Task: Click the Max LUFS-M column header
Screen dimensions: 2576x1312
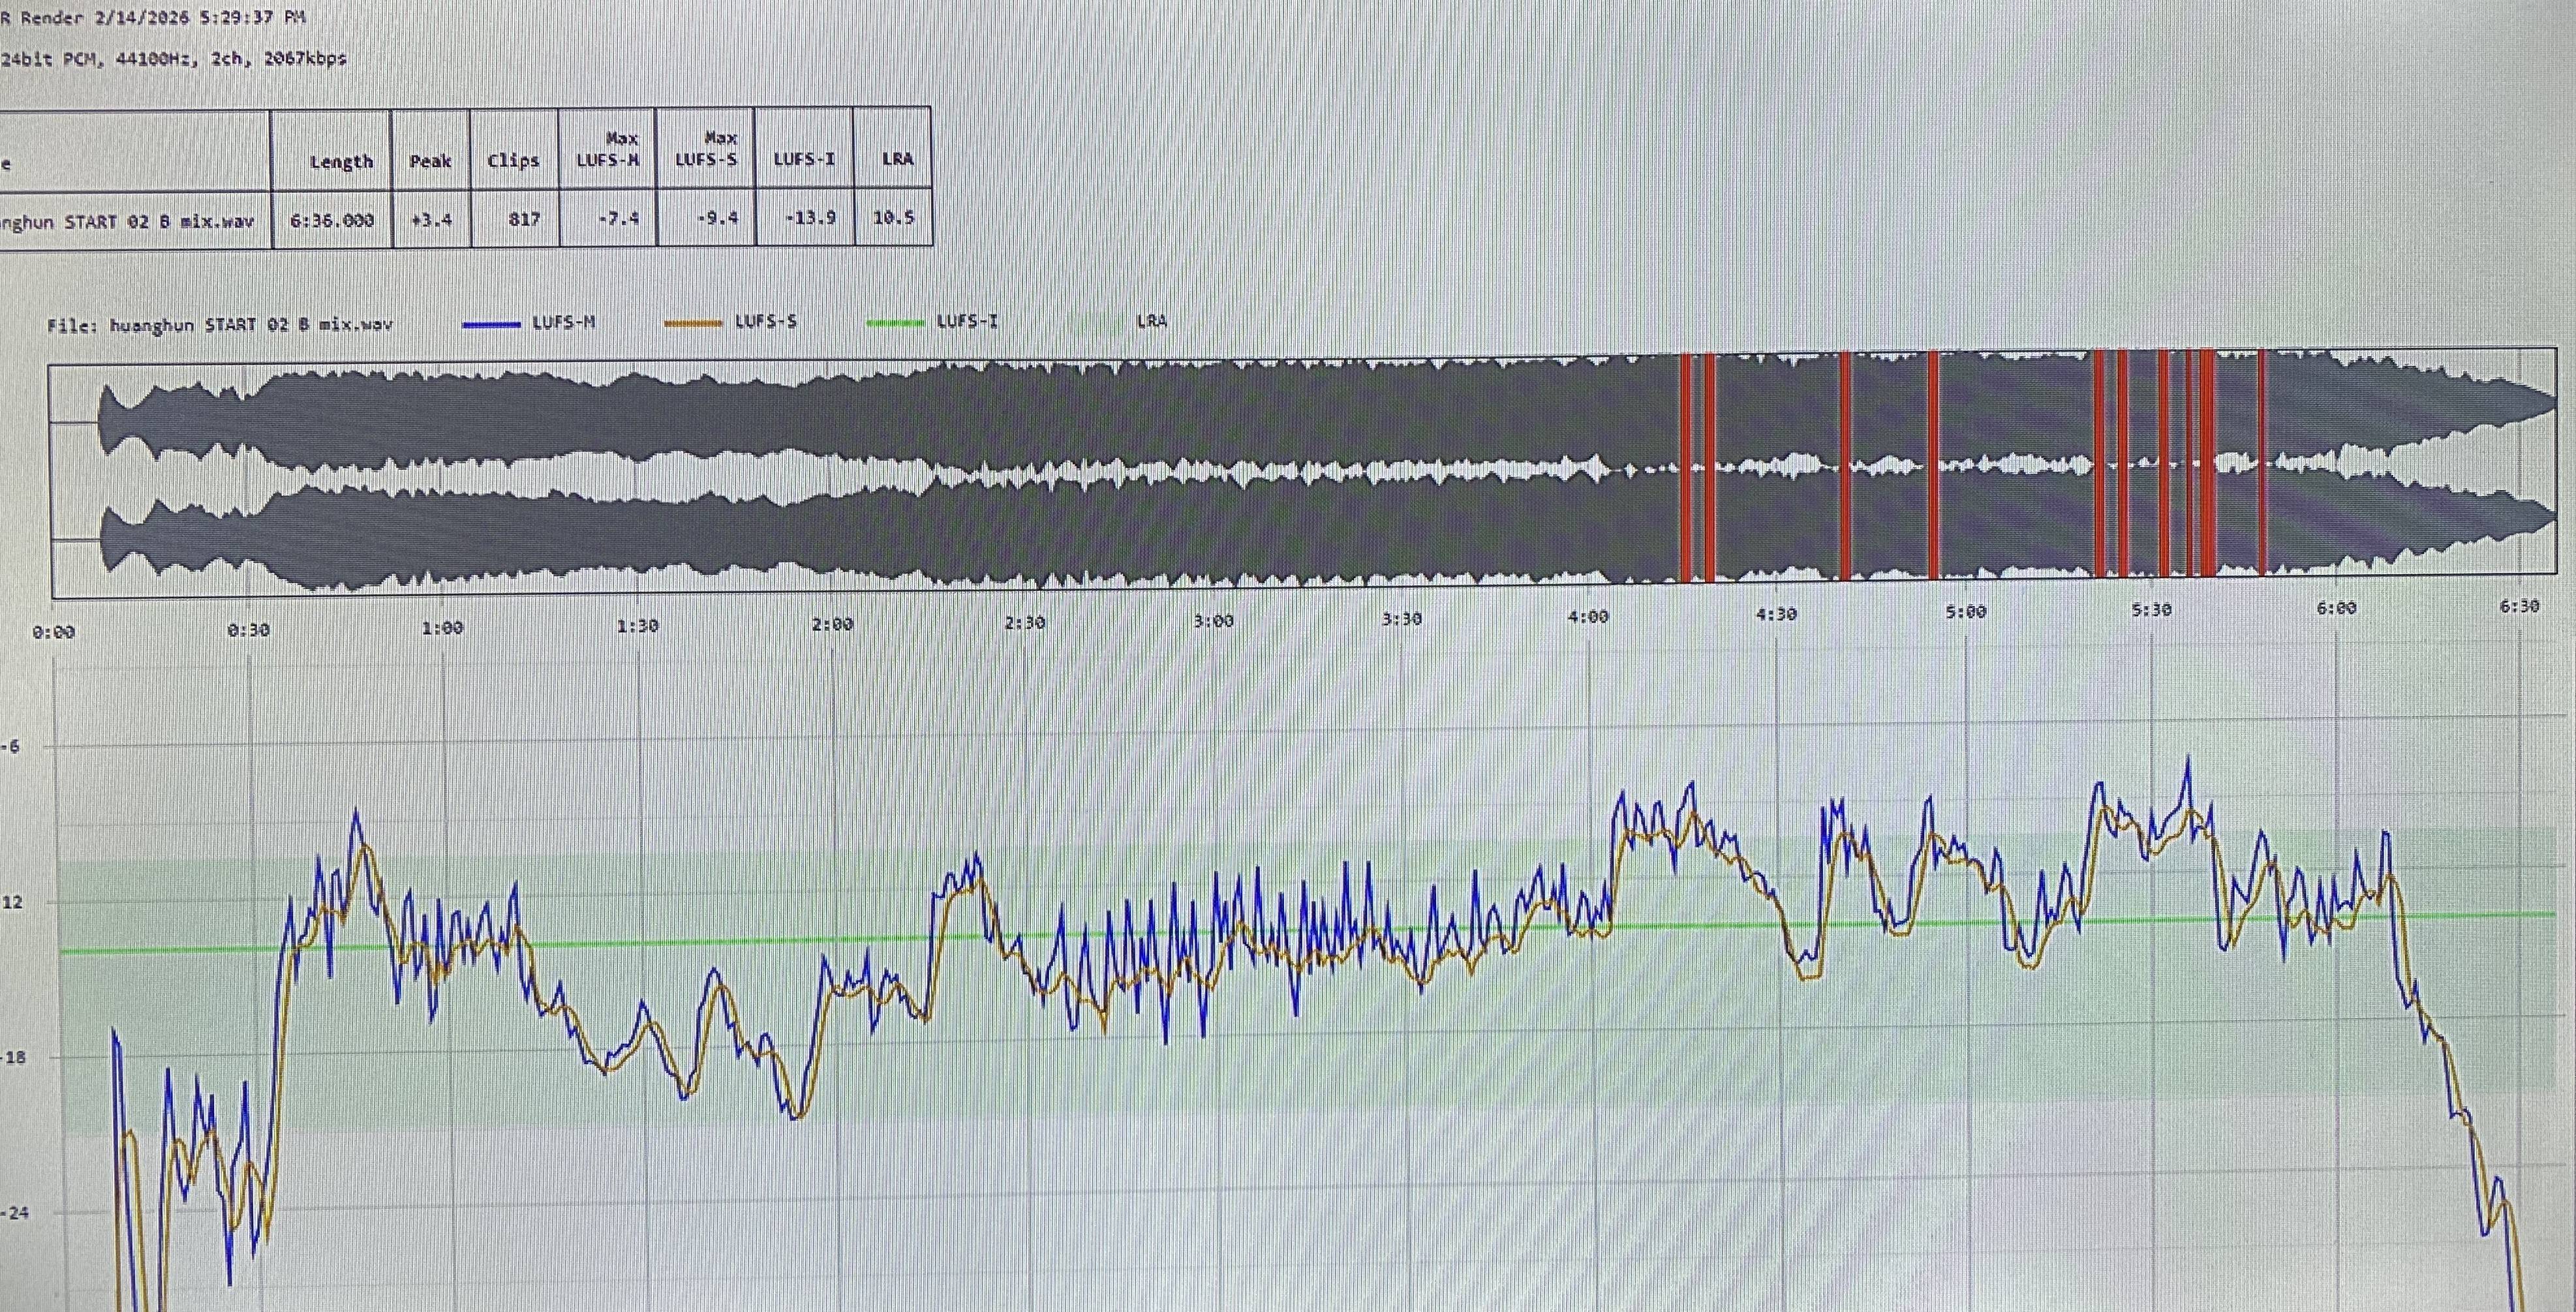Action: tap(608, 149)
